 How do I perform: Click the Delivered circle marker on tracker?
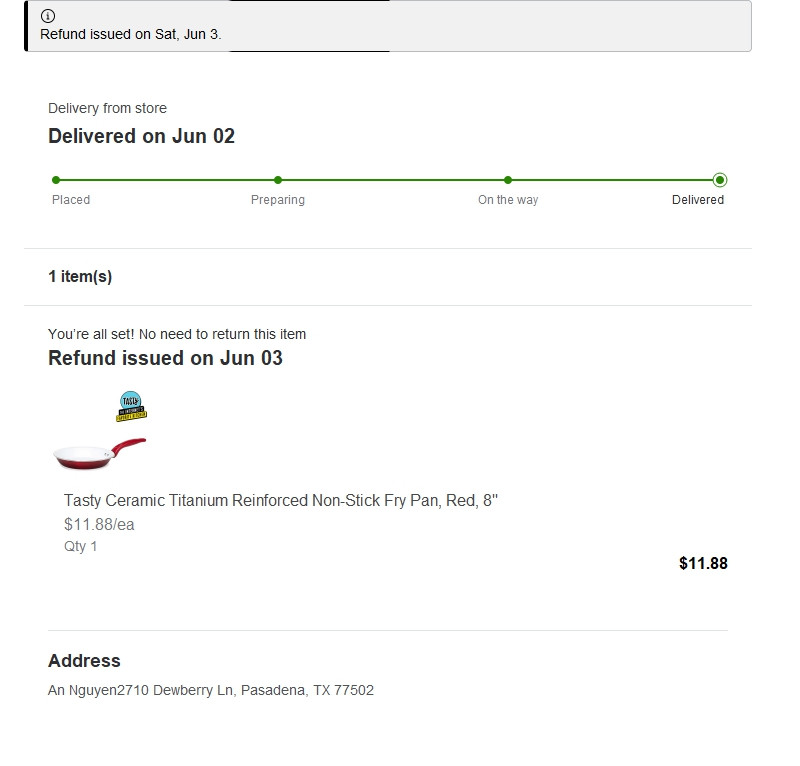[x=720, y=180]
